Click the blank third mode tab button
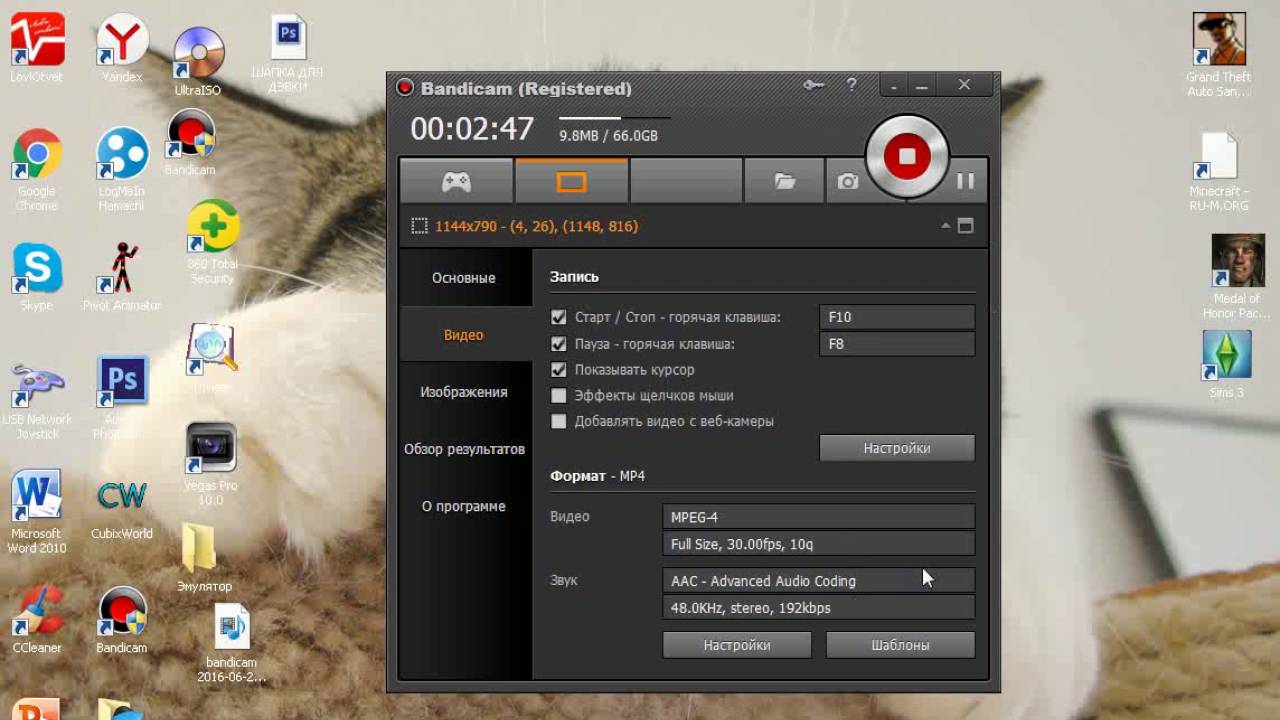Image resolution: width=1280 pixels, height=720 pixels. (x=686, y=181)
